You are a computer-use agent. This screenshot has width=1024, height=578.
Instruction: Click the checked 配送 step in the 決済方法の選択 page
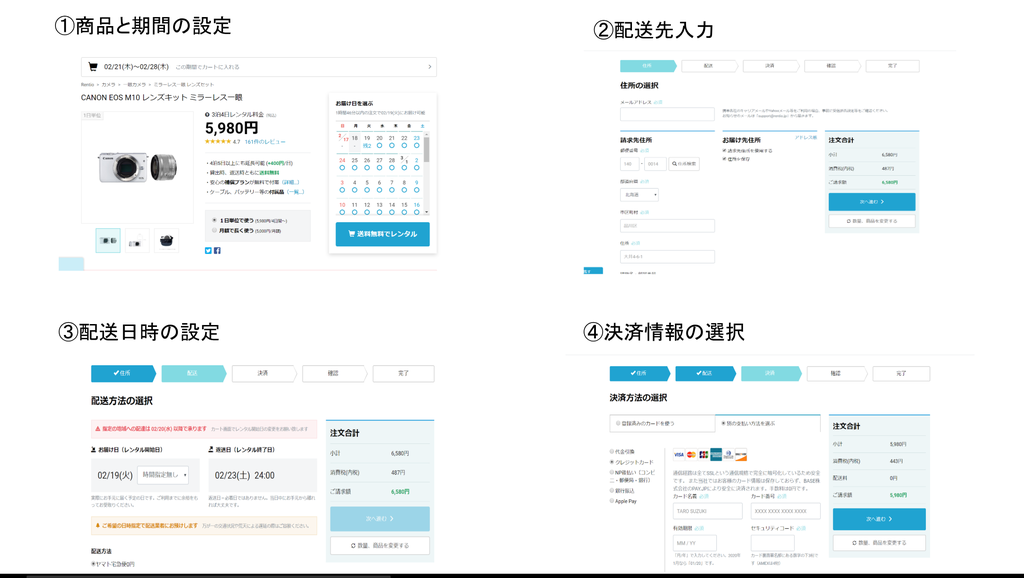tap(705, 374)
